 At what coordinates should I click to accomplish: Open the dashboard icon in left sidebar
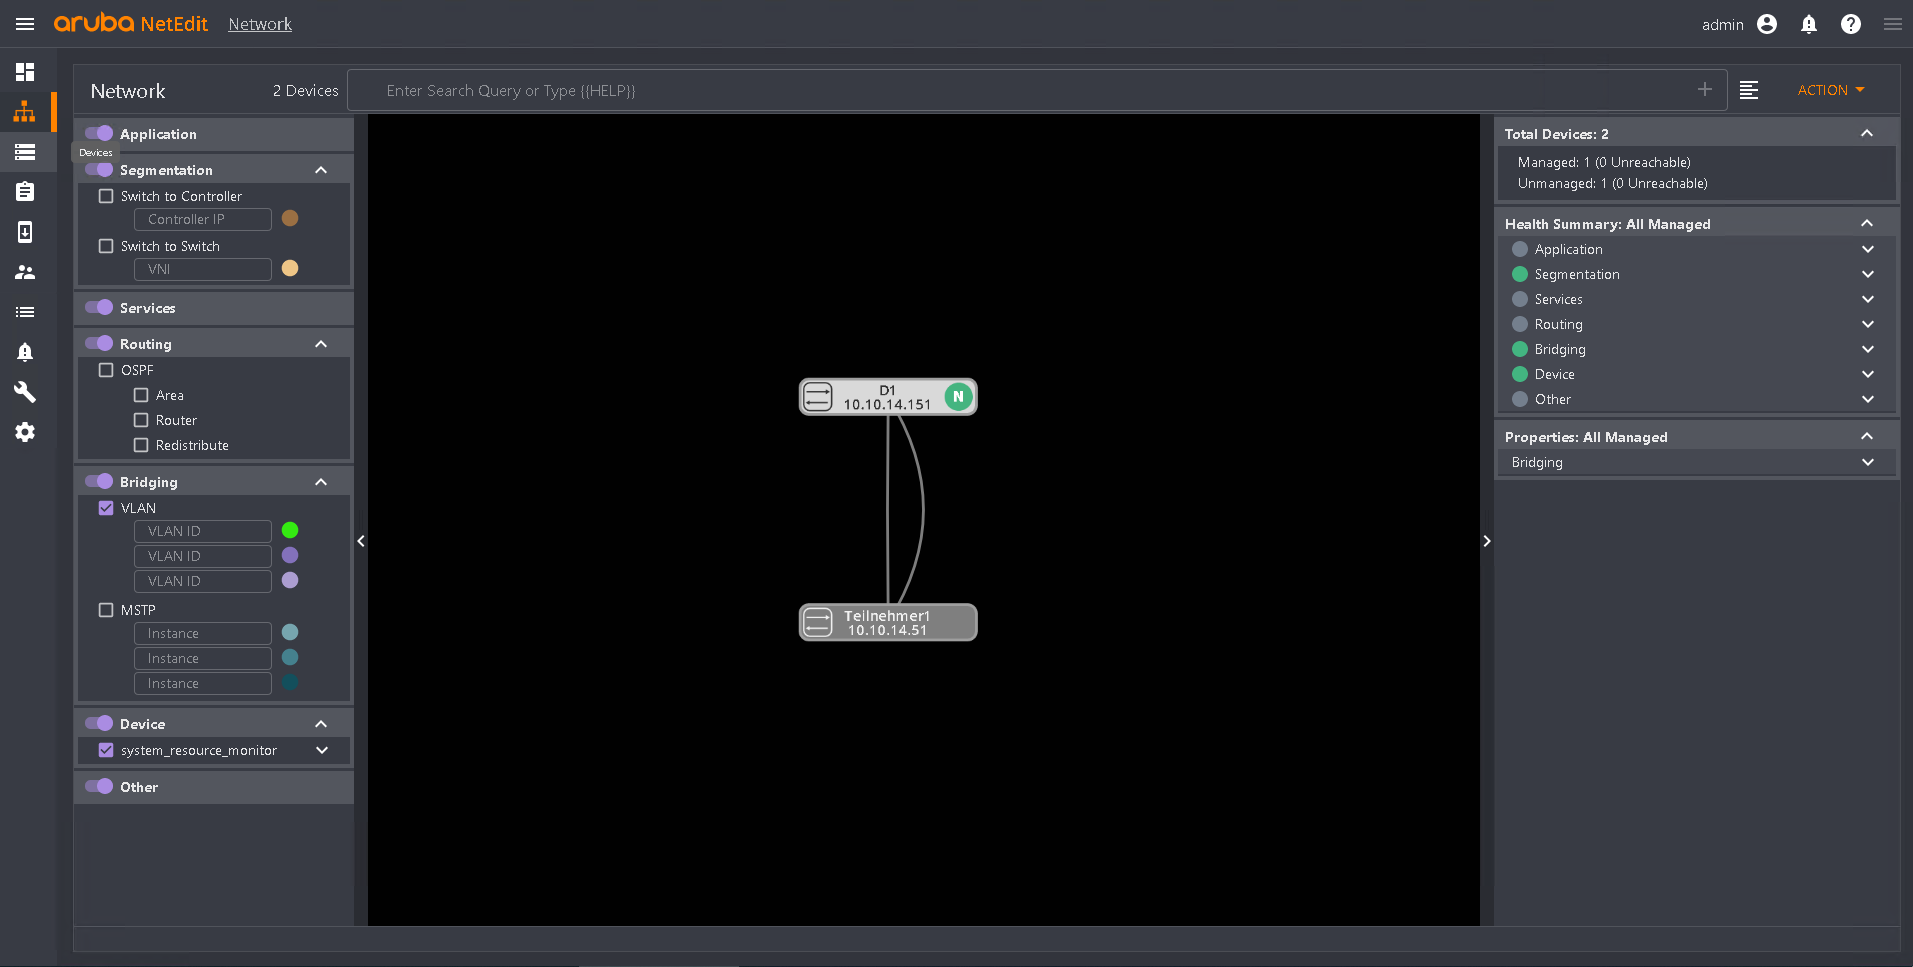[x=25, y=72]
